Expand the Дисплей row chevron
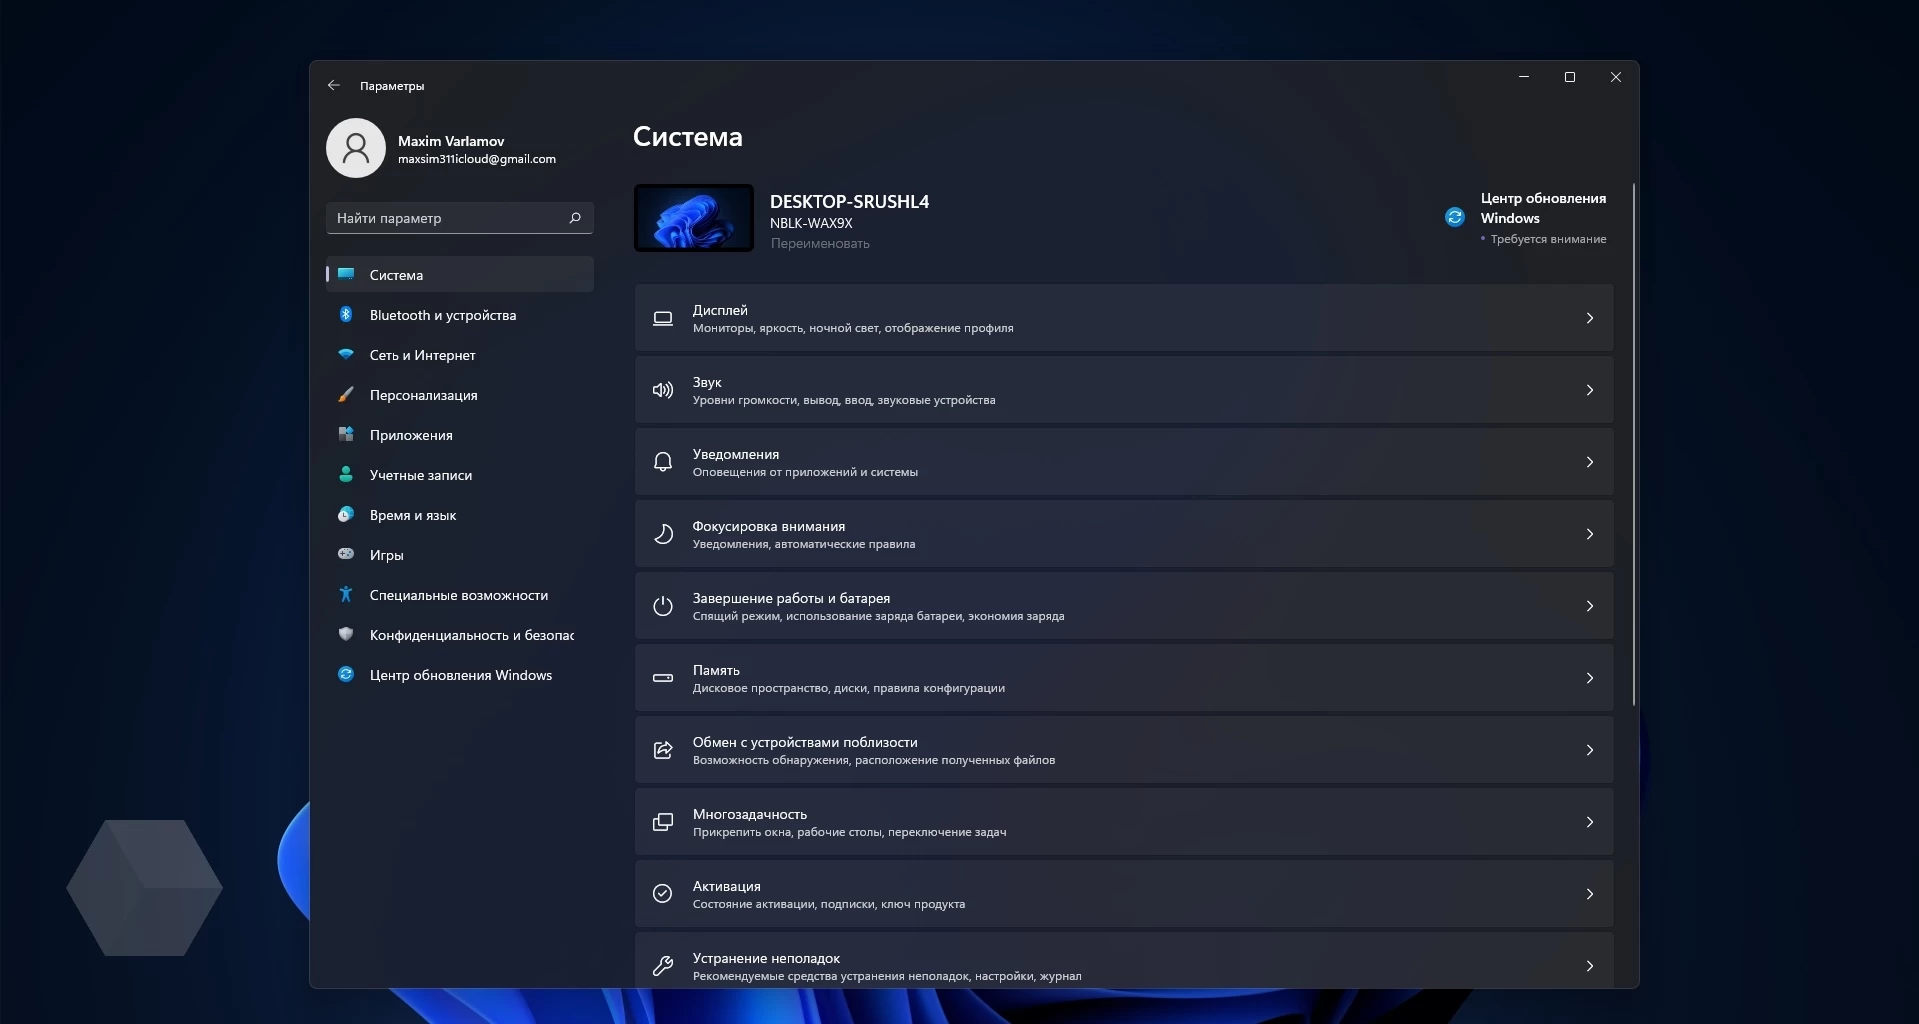This screenshot has width=1919, height=1024. click(1590, 318)
